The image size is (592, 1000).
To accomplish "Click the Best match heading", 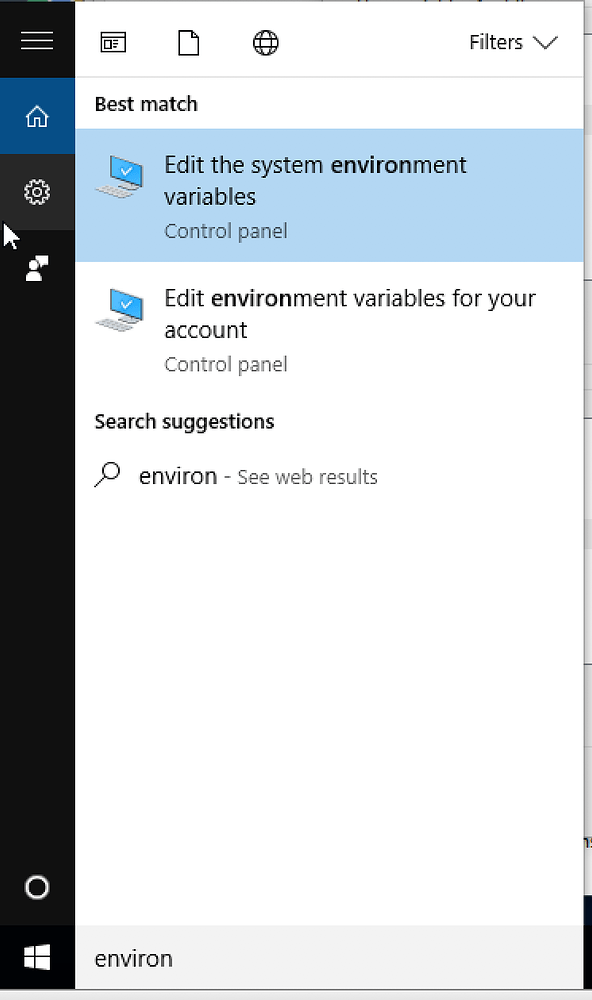I will (146, 104).
